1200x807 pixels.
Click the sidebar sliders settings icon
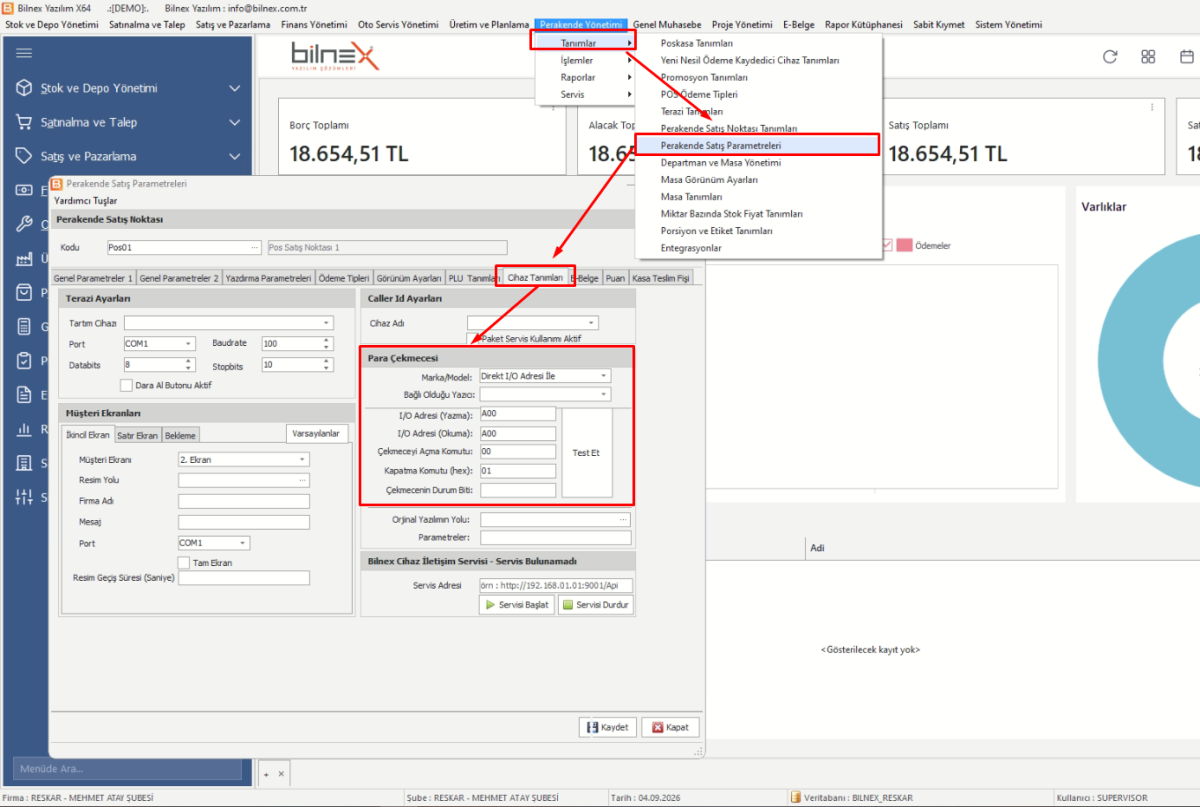point(24,496)
